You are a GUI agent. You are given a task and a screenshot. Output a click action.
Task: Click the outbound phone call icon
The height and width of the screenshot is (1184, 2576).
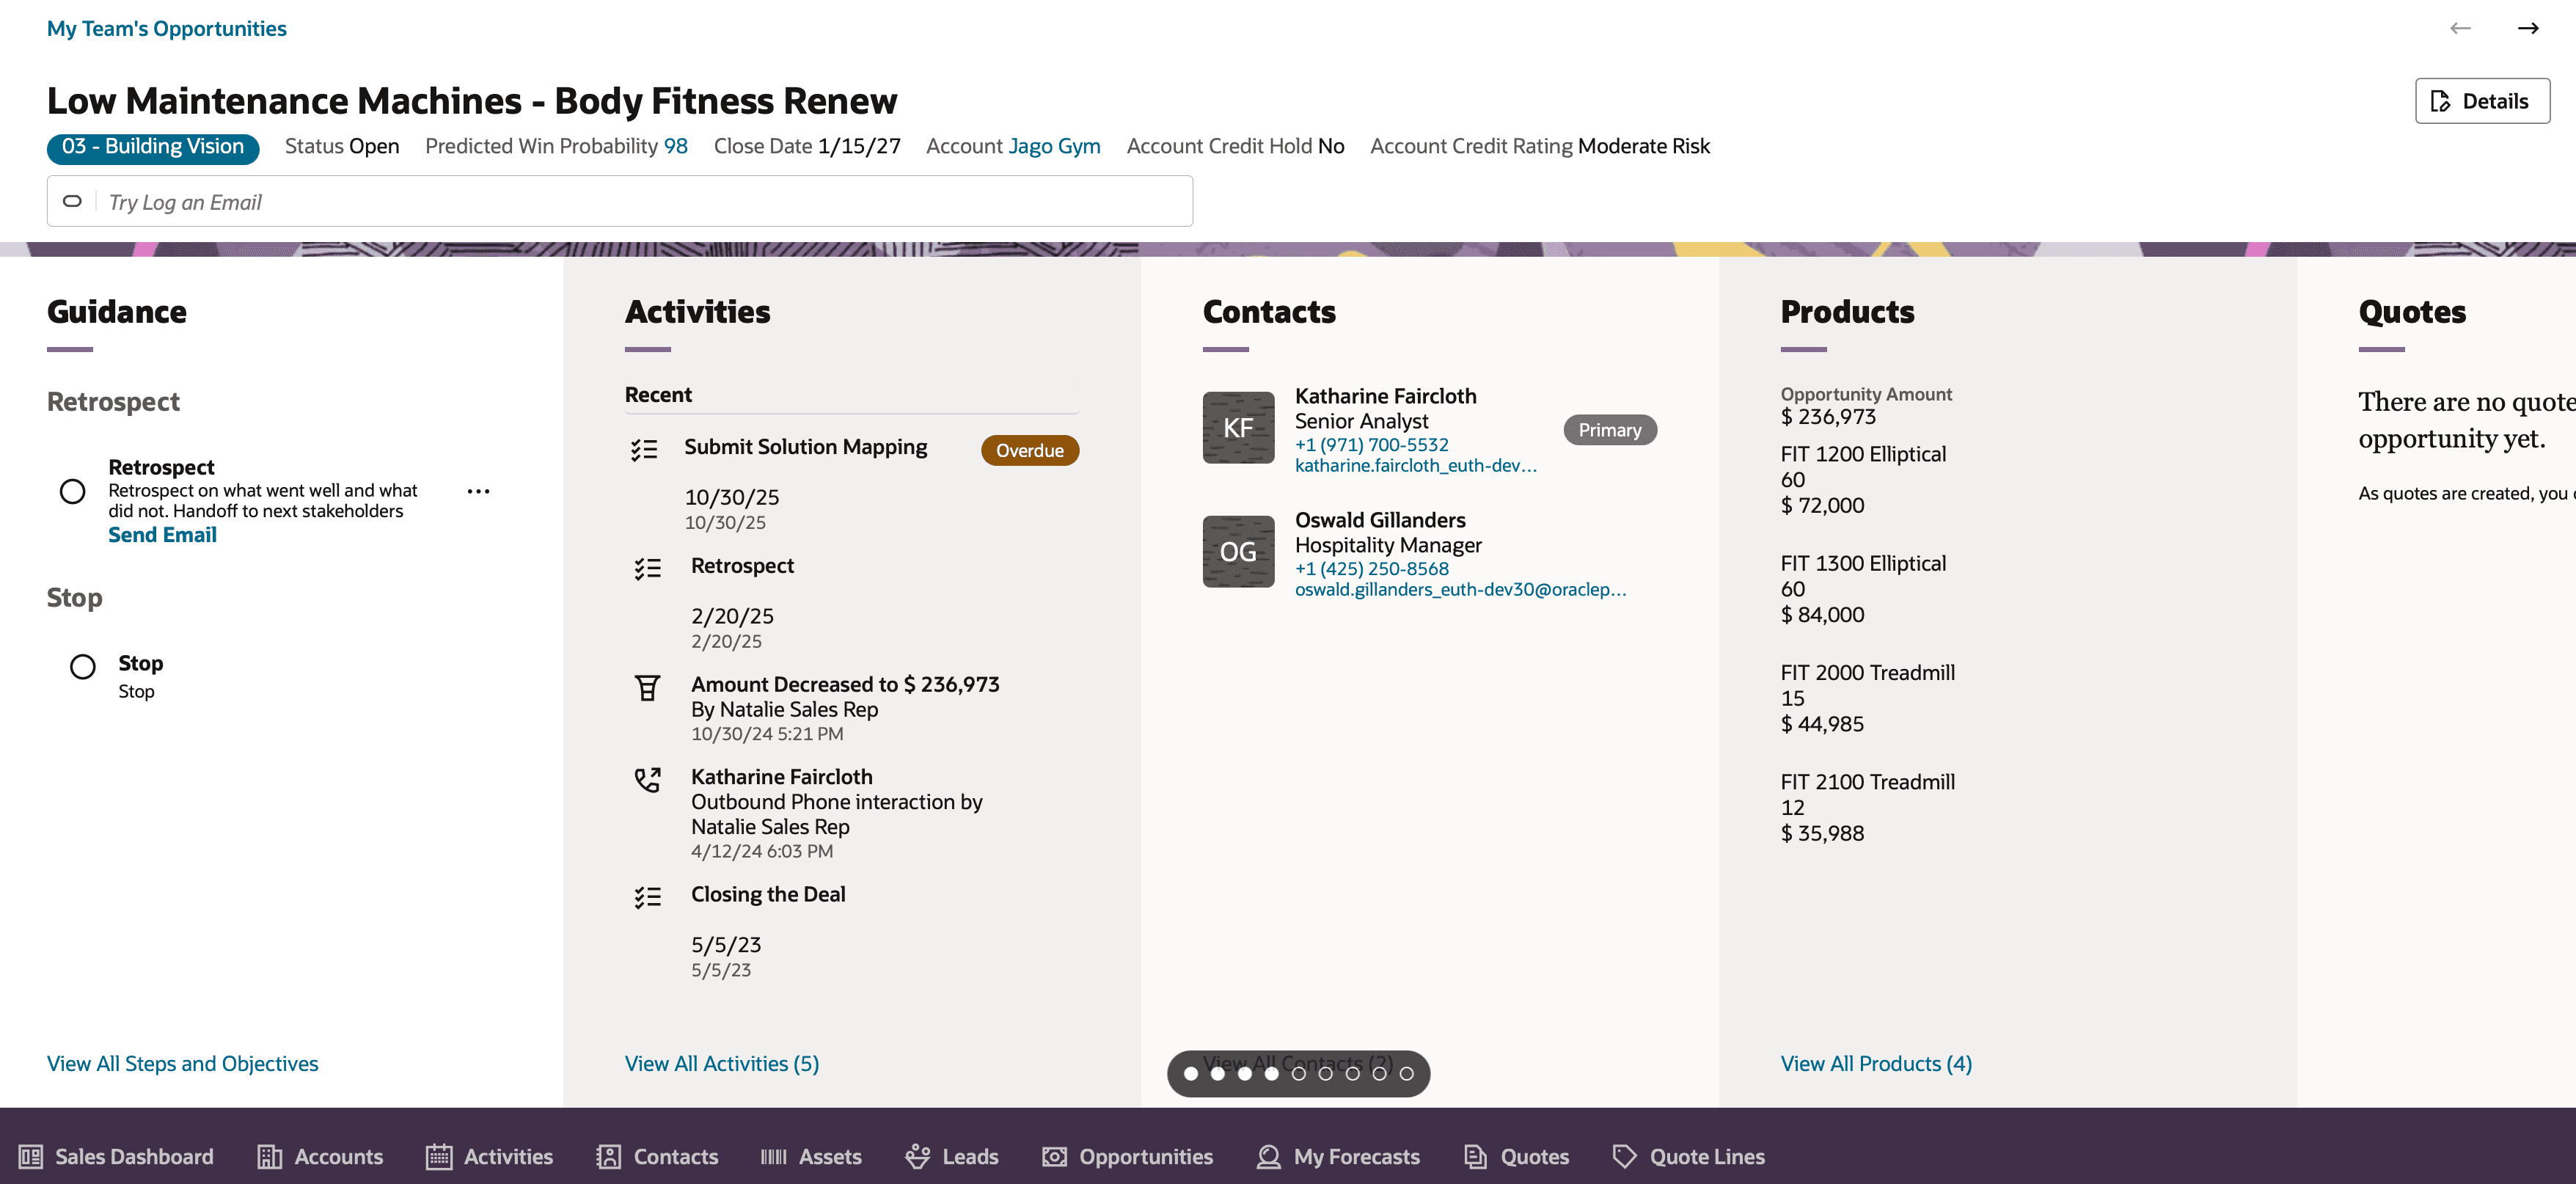(x=647, y=779)
